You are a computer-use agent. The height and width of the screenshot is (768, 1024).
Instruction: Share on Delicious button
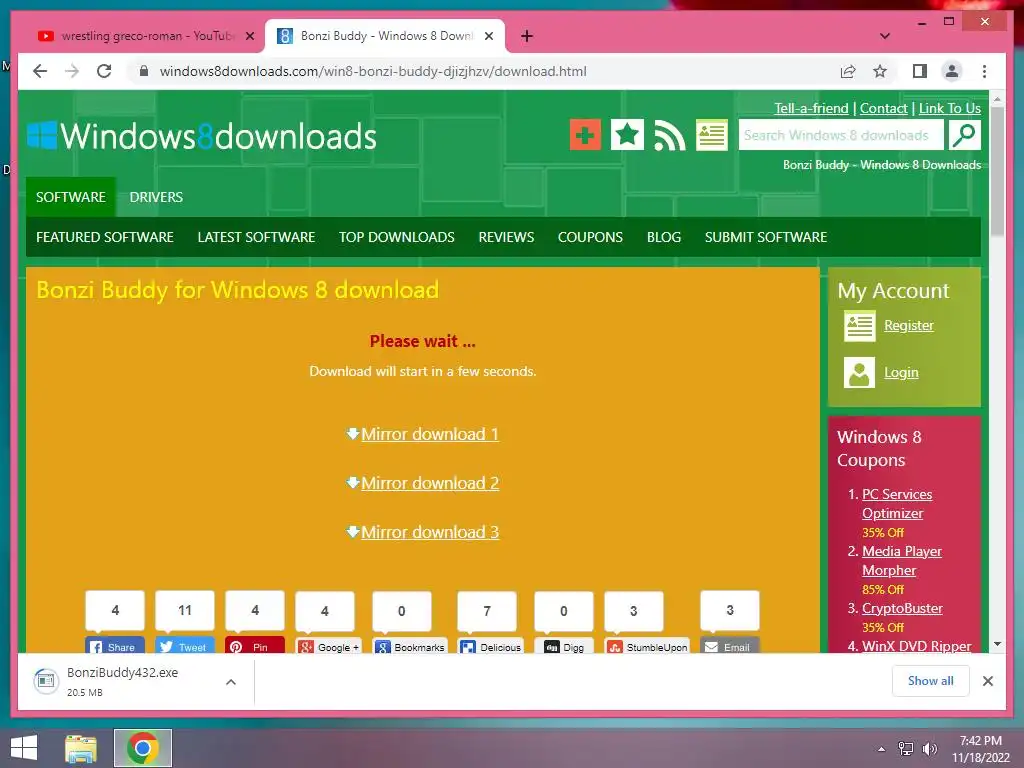tap(491, 645)
